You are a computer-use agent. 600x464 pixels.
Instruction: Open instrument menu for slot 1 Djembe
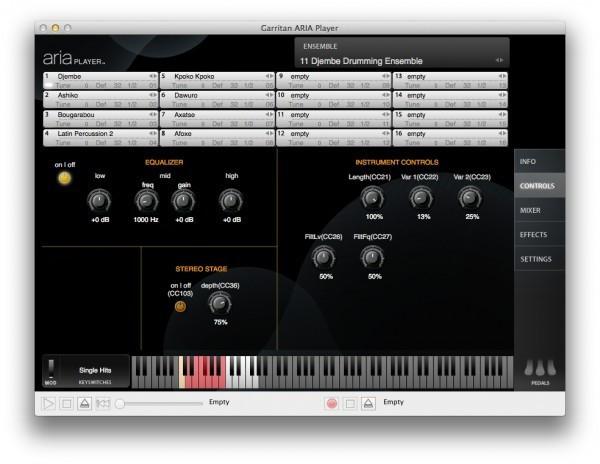point(153,76)
